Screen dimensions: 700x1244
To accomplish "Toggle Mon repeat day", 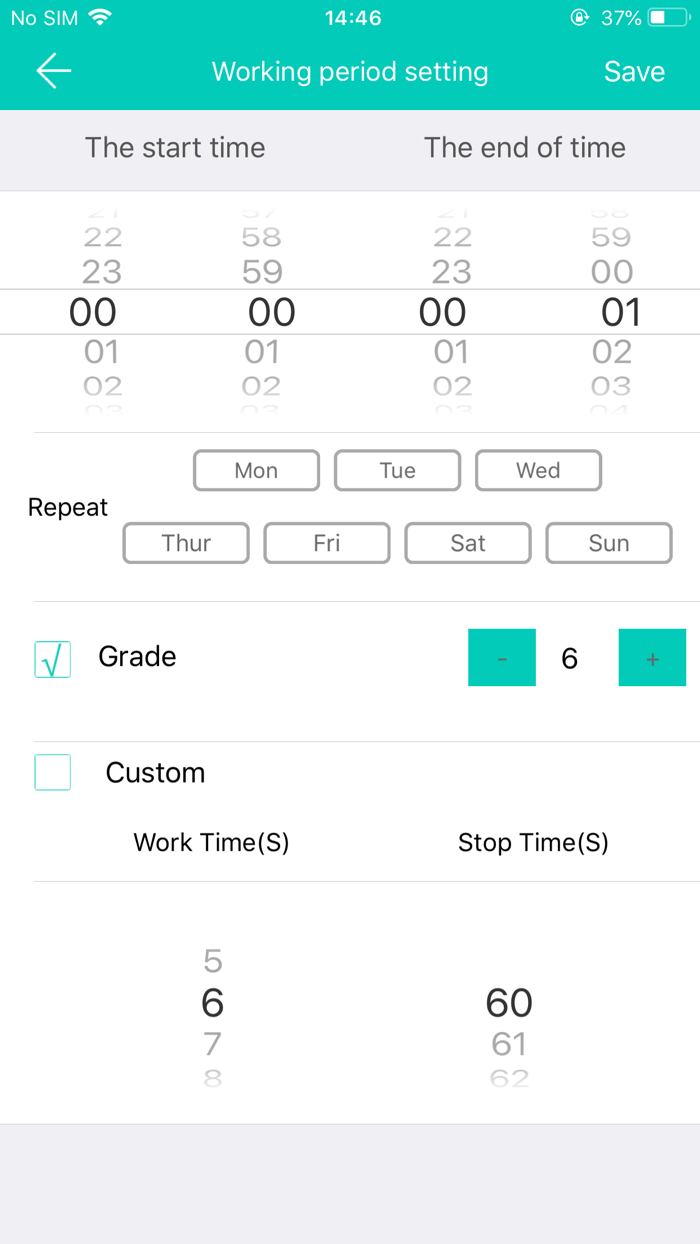I will click(x=256, y=470).
